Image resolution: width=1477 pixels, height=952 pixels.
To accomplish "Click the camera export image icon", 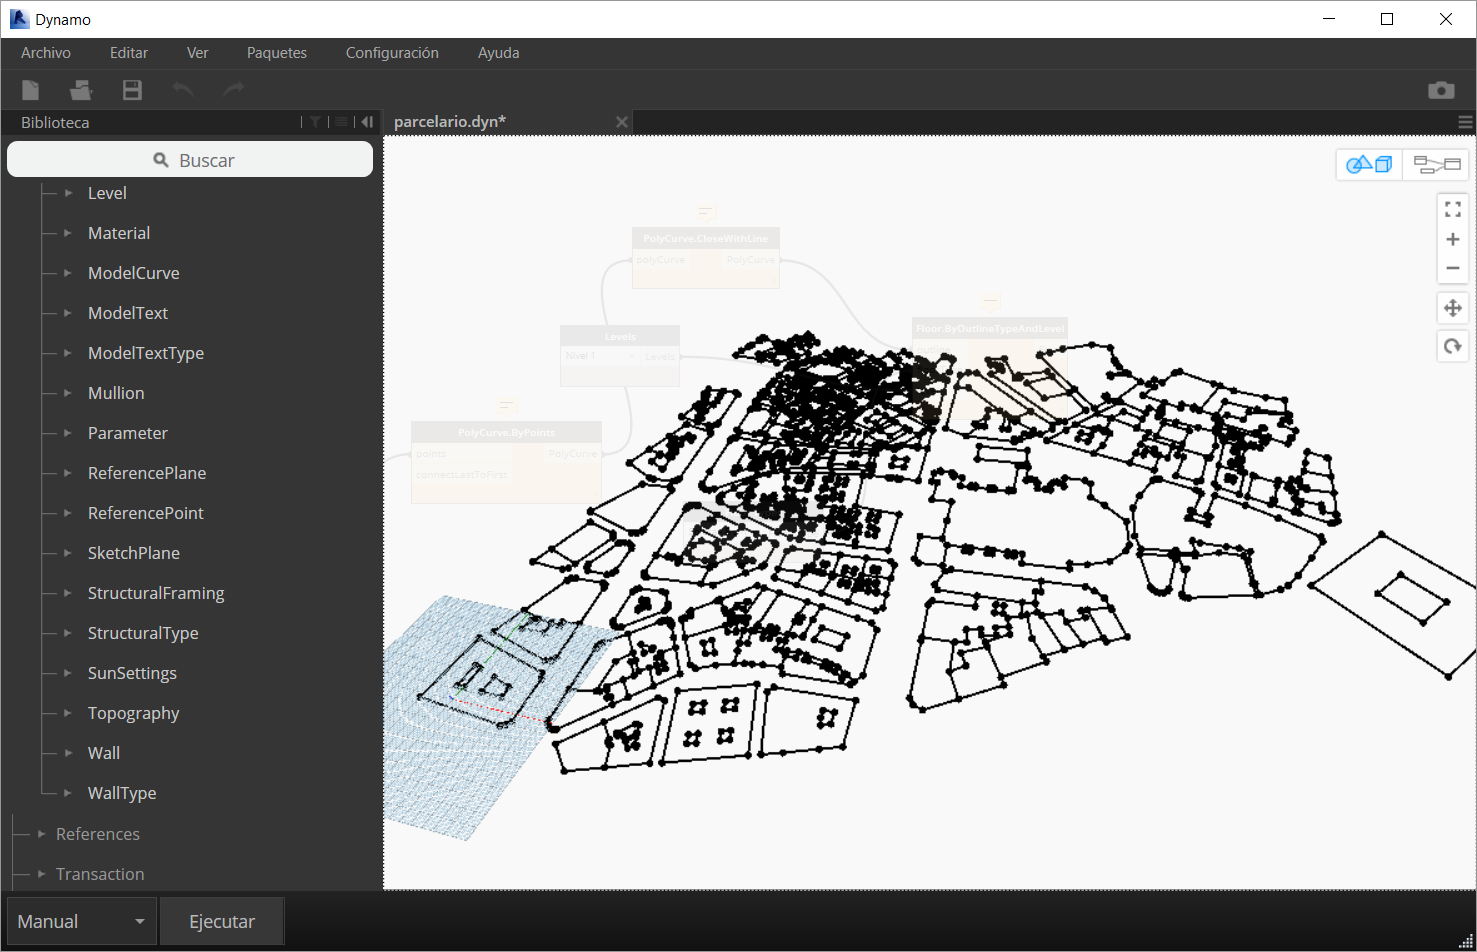I will point(1441,90).
